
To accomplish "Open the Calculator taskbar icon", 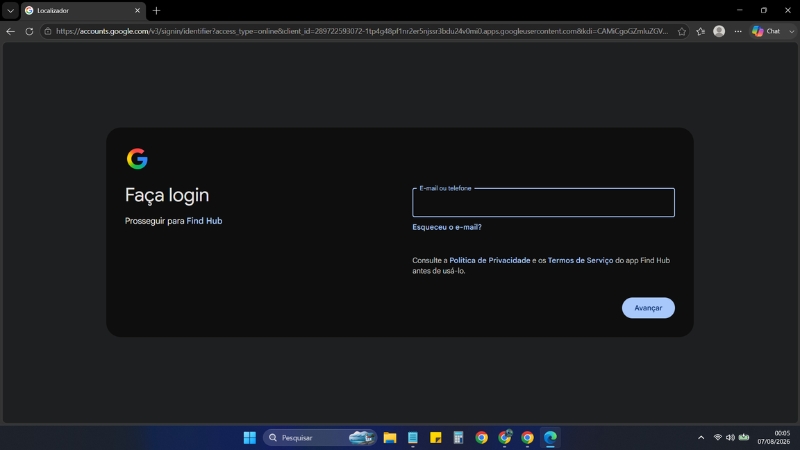I will point(458,437).
